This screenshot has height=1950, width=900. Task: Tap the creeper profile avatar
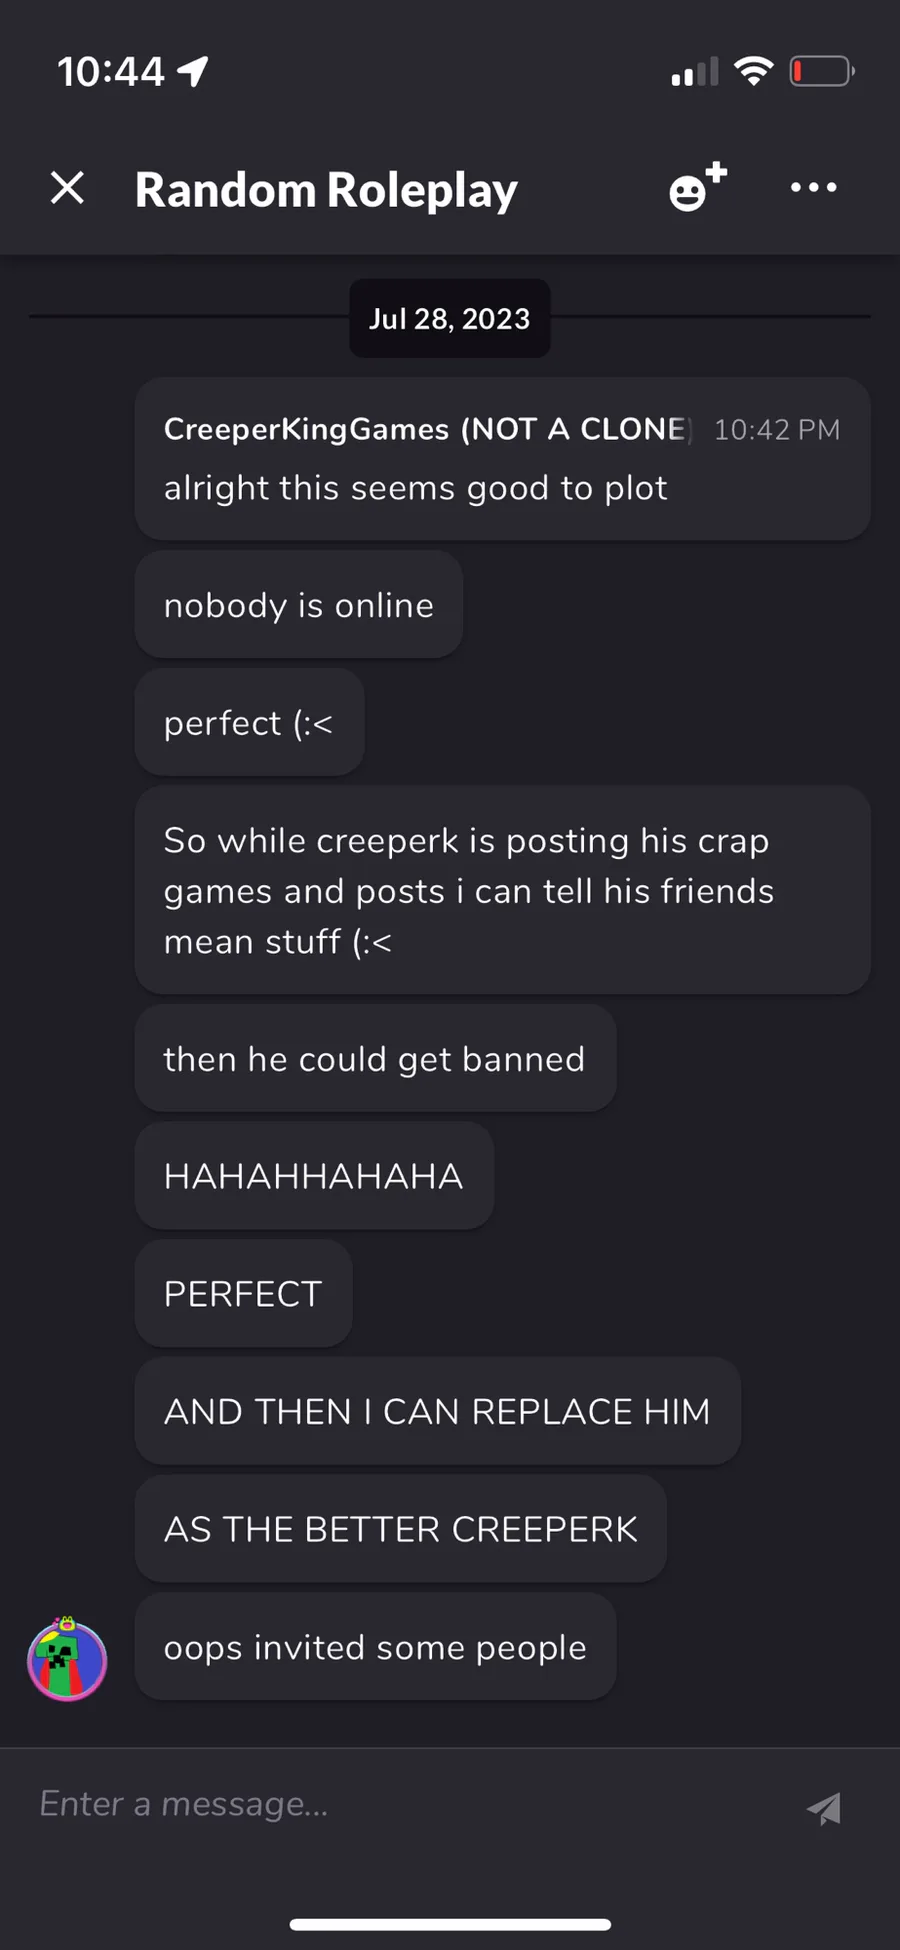(x=67, y=1659)
